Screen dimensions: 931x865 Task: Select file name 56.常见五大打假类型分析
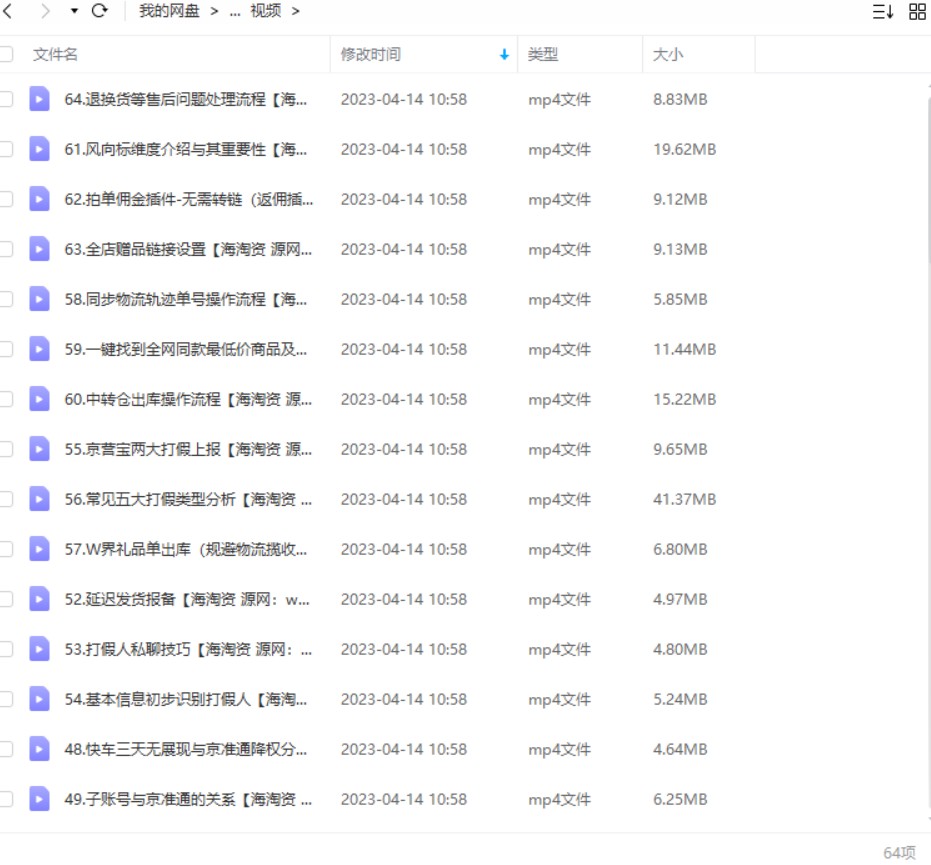pos(188,499)
